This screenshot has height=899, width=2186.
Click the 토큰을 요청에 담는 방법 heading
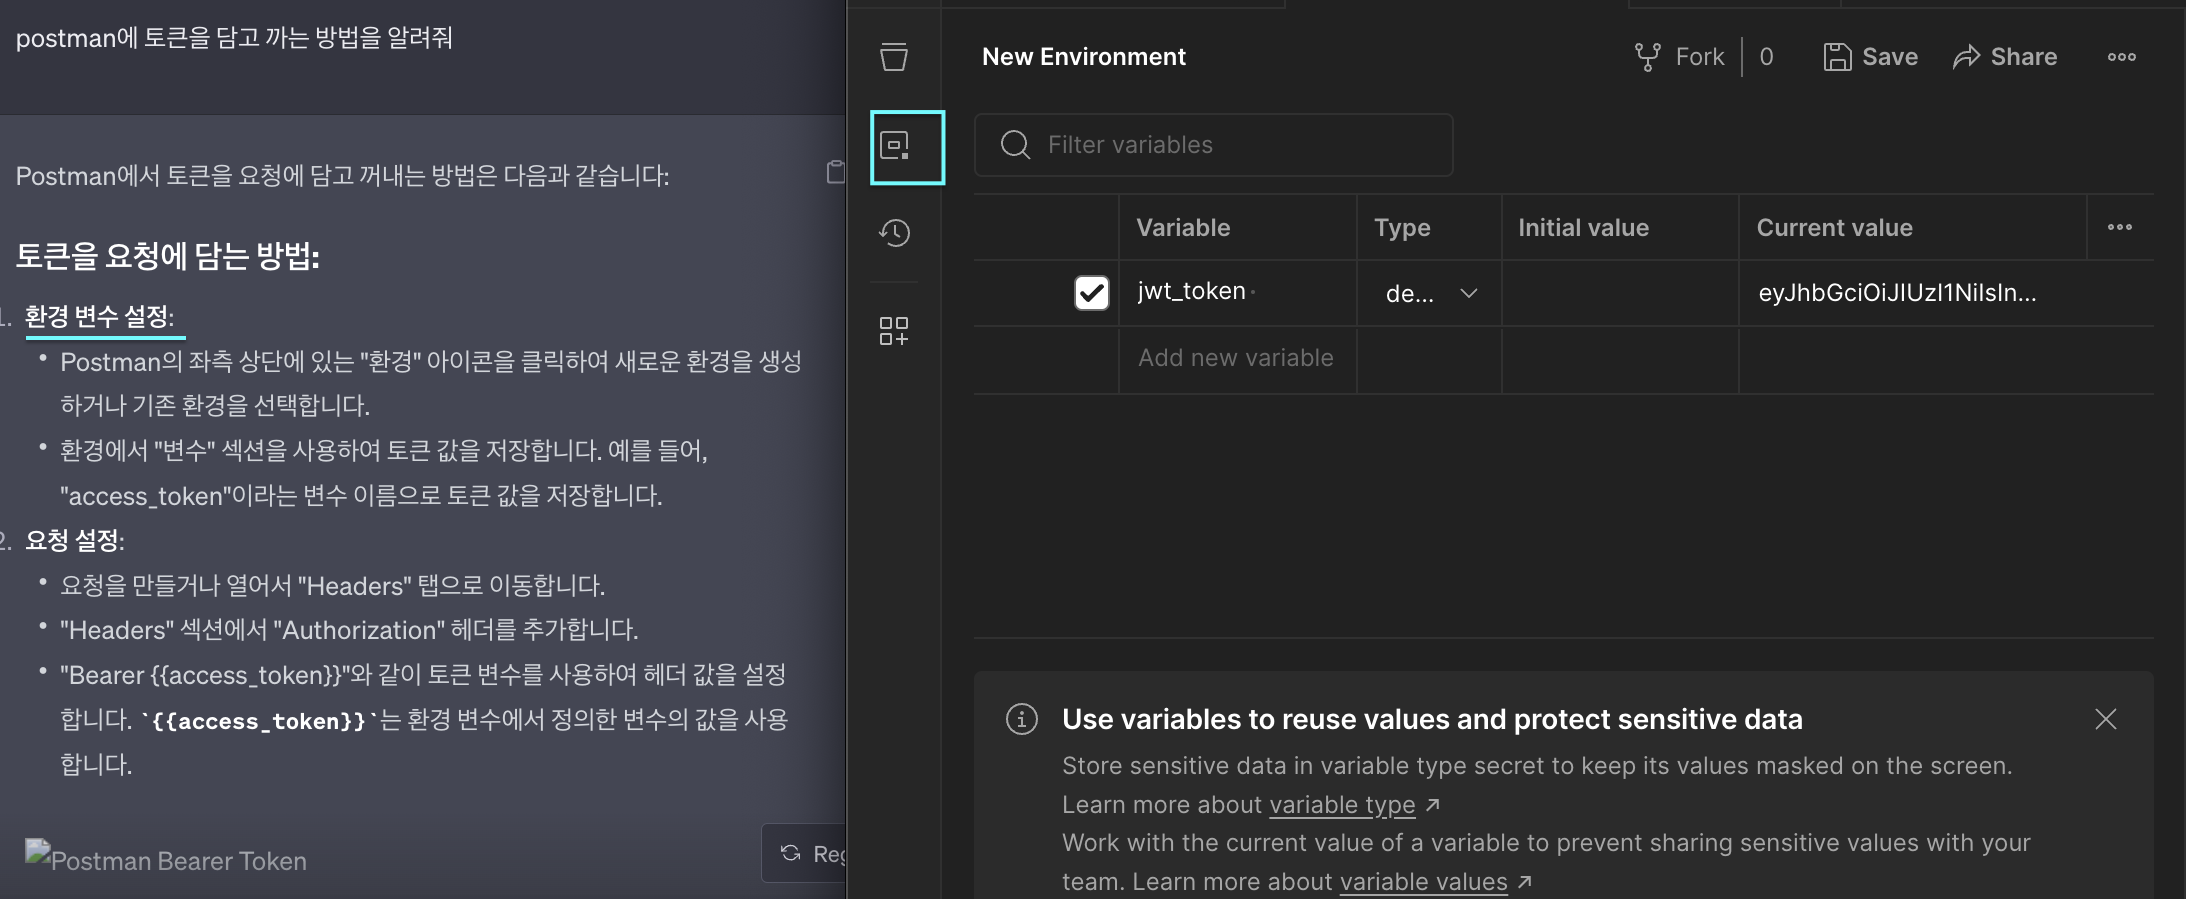pos(167,256)
